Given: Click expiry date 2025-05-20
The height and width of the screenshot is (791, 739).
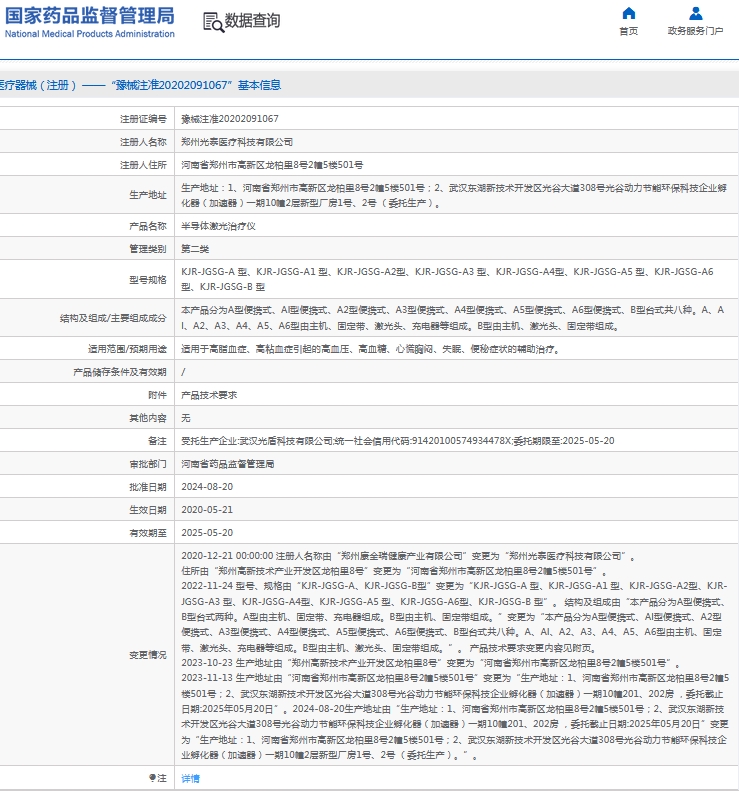Looking at the screenshot, I should [x=207, y=533].
